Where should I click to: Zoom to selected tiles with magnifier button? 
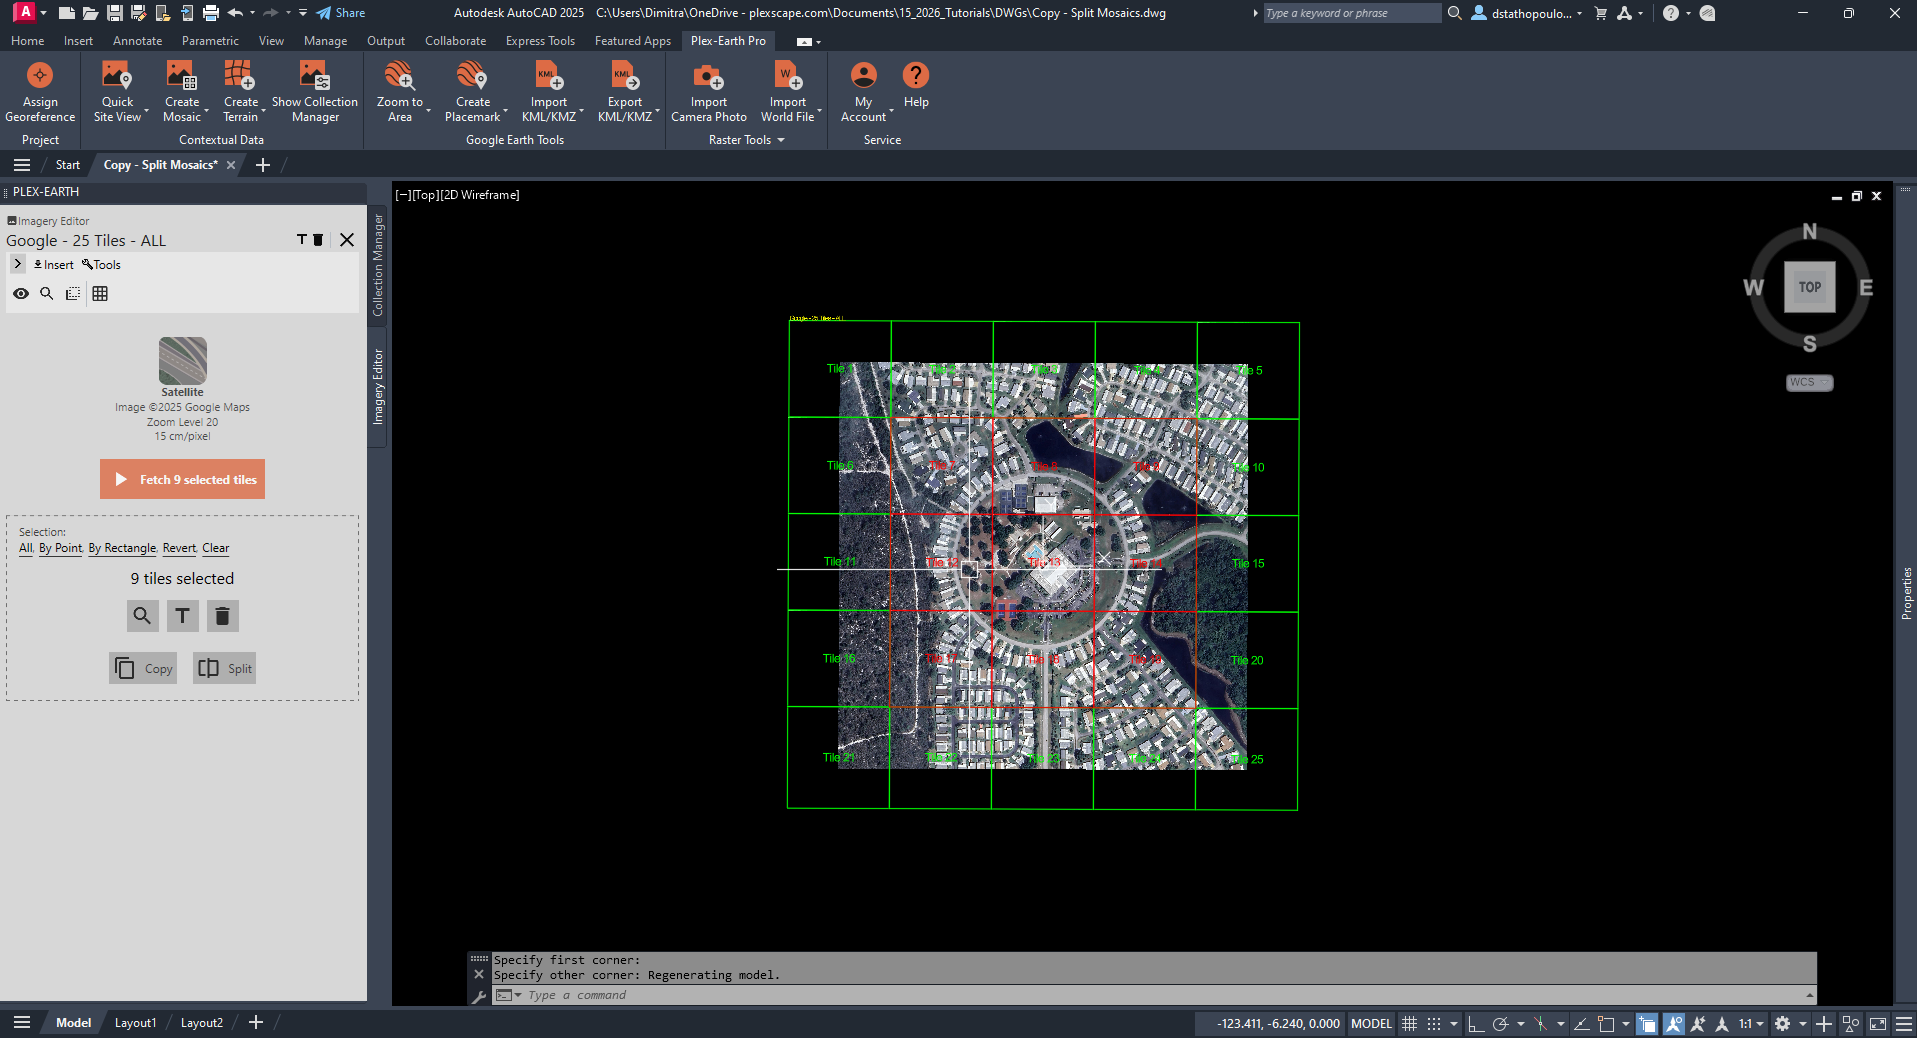pos(142,616)
